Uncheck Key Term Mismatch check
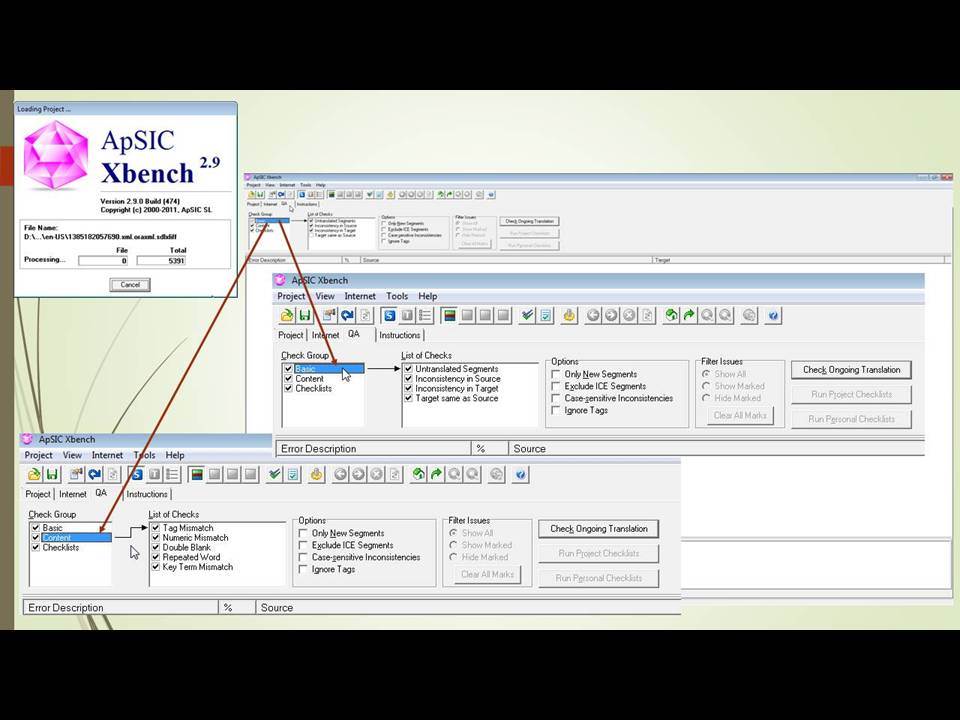960x720 pixels. [156, 567]
